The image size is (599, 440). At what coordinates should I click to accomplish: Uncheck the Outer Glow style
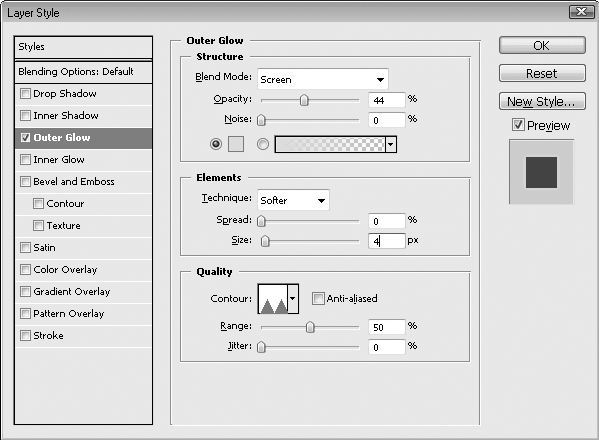25,138
